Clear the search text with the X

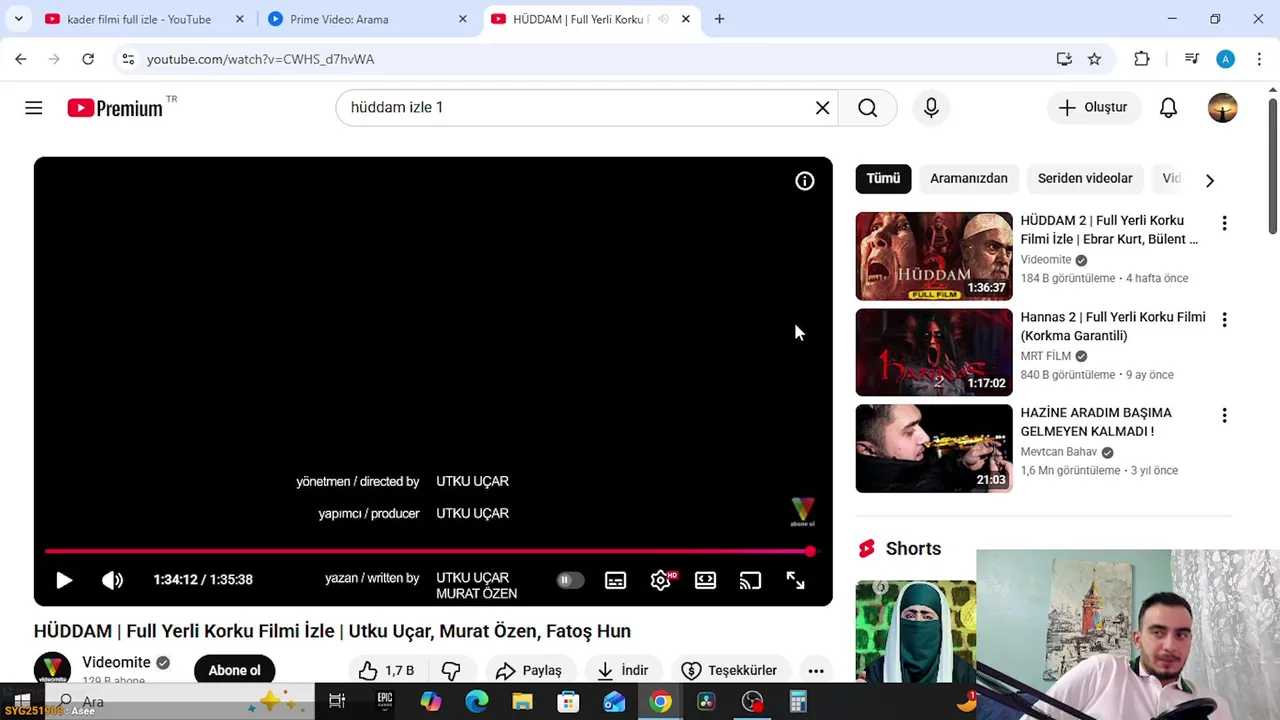tap(822, 108)
